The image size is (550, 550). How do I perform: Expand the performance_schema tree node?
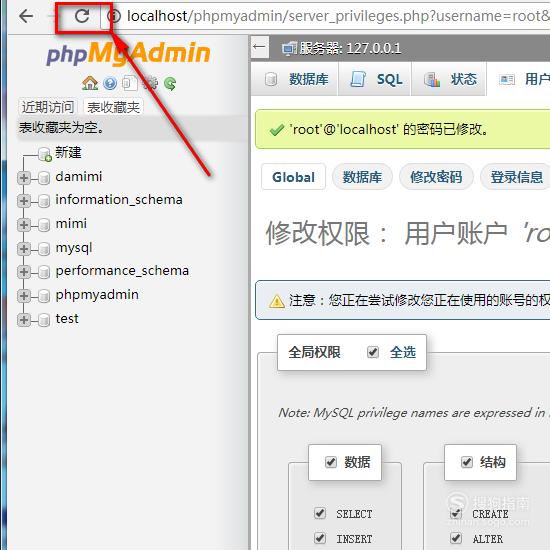(x=24, y=272)
